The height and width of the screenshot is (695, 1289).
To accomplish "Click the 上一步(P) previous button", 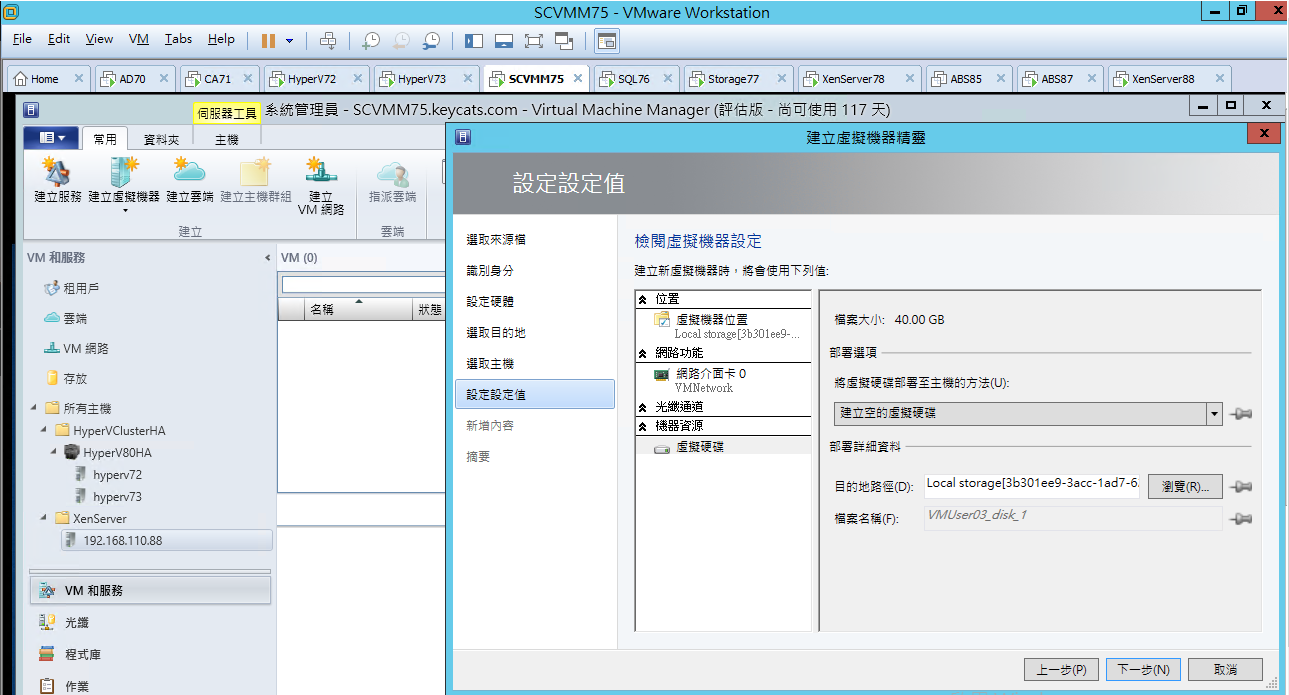I will [1062, 669].
